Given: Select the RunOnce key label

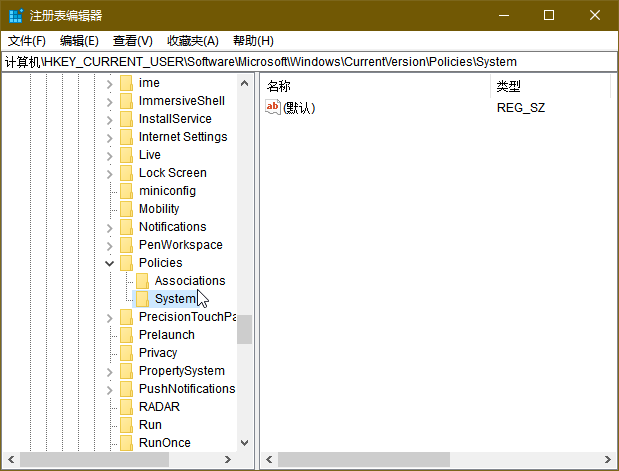Looking at the screenshot, I should 165,443.
